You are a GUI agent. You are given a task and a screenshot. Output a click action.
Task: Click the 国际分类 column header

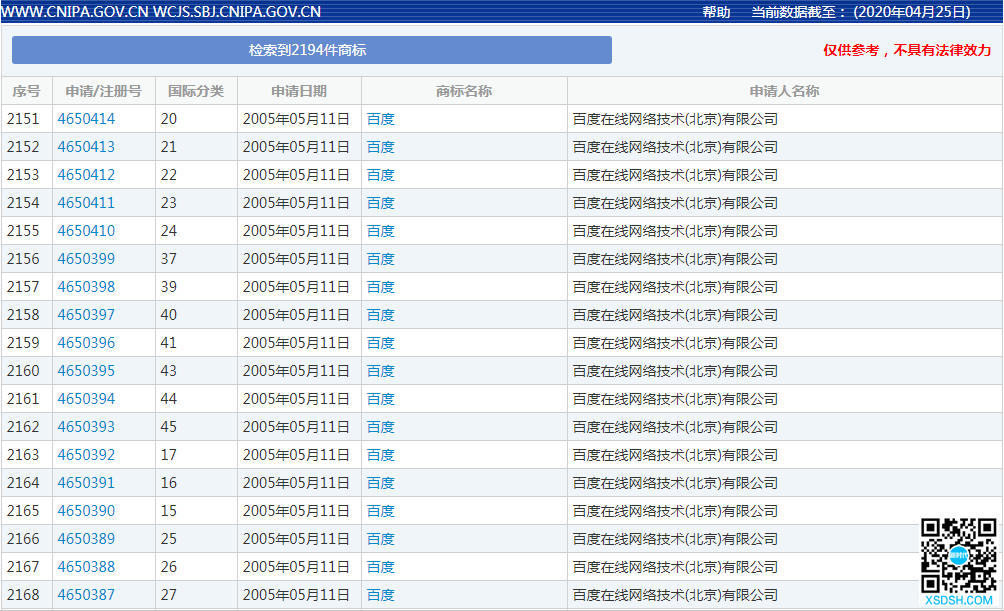tap(196, 91)
